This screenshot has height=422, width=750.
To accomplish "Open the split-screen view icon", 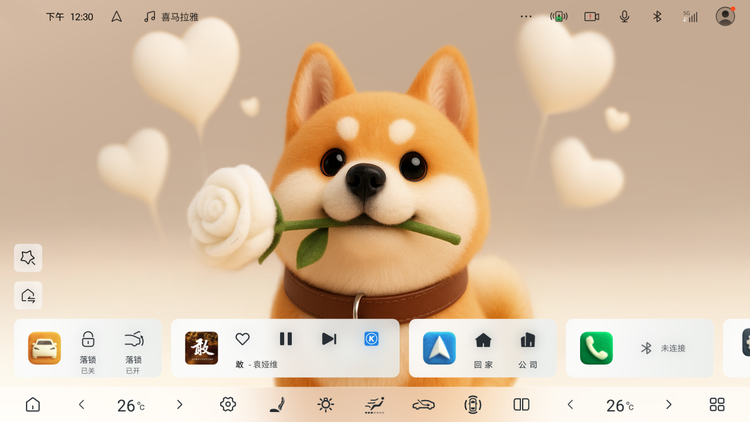I will point(521,405).
